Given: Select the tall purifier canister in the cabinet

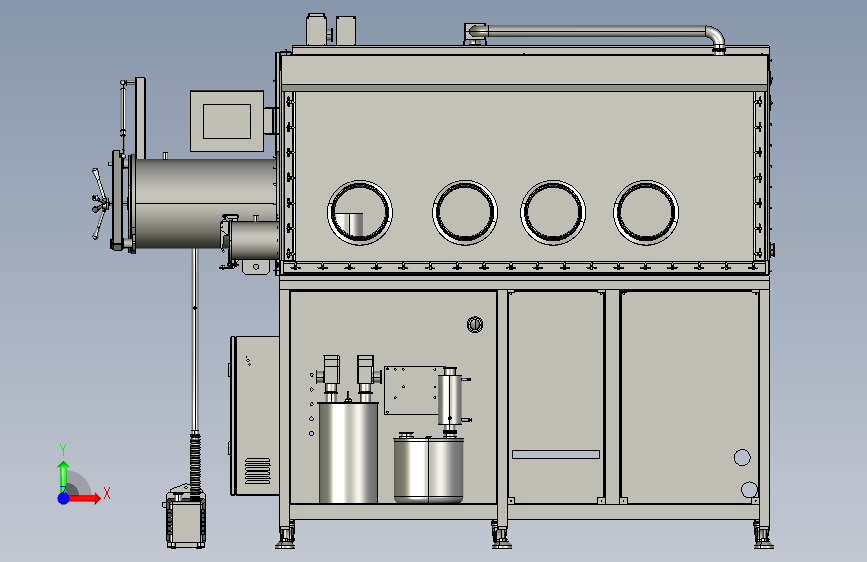Looking at the screenshot, I should coord(348,452).
